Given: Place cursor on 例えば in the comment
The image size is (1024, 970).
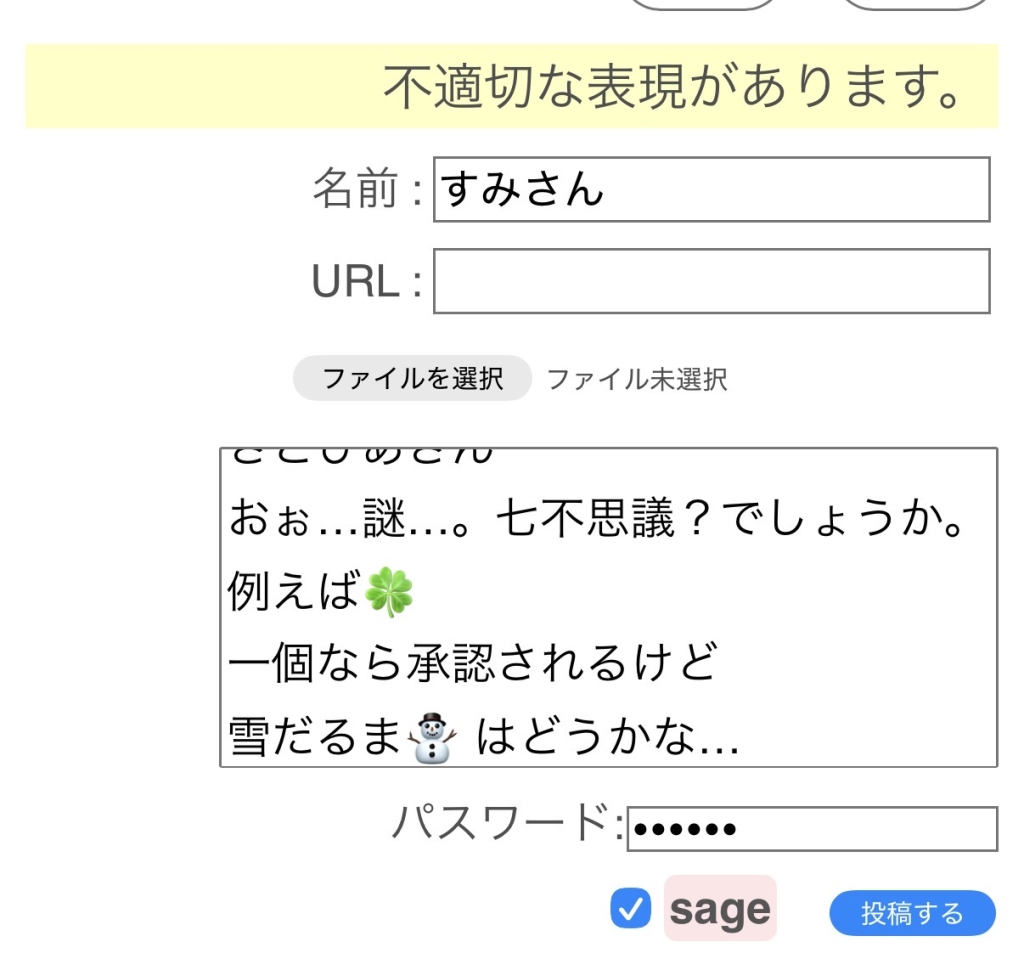Looking at the screenshot, I should point(293,594).
